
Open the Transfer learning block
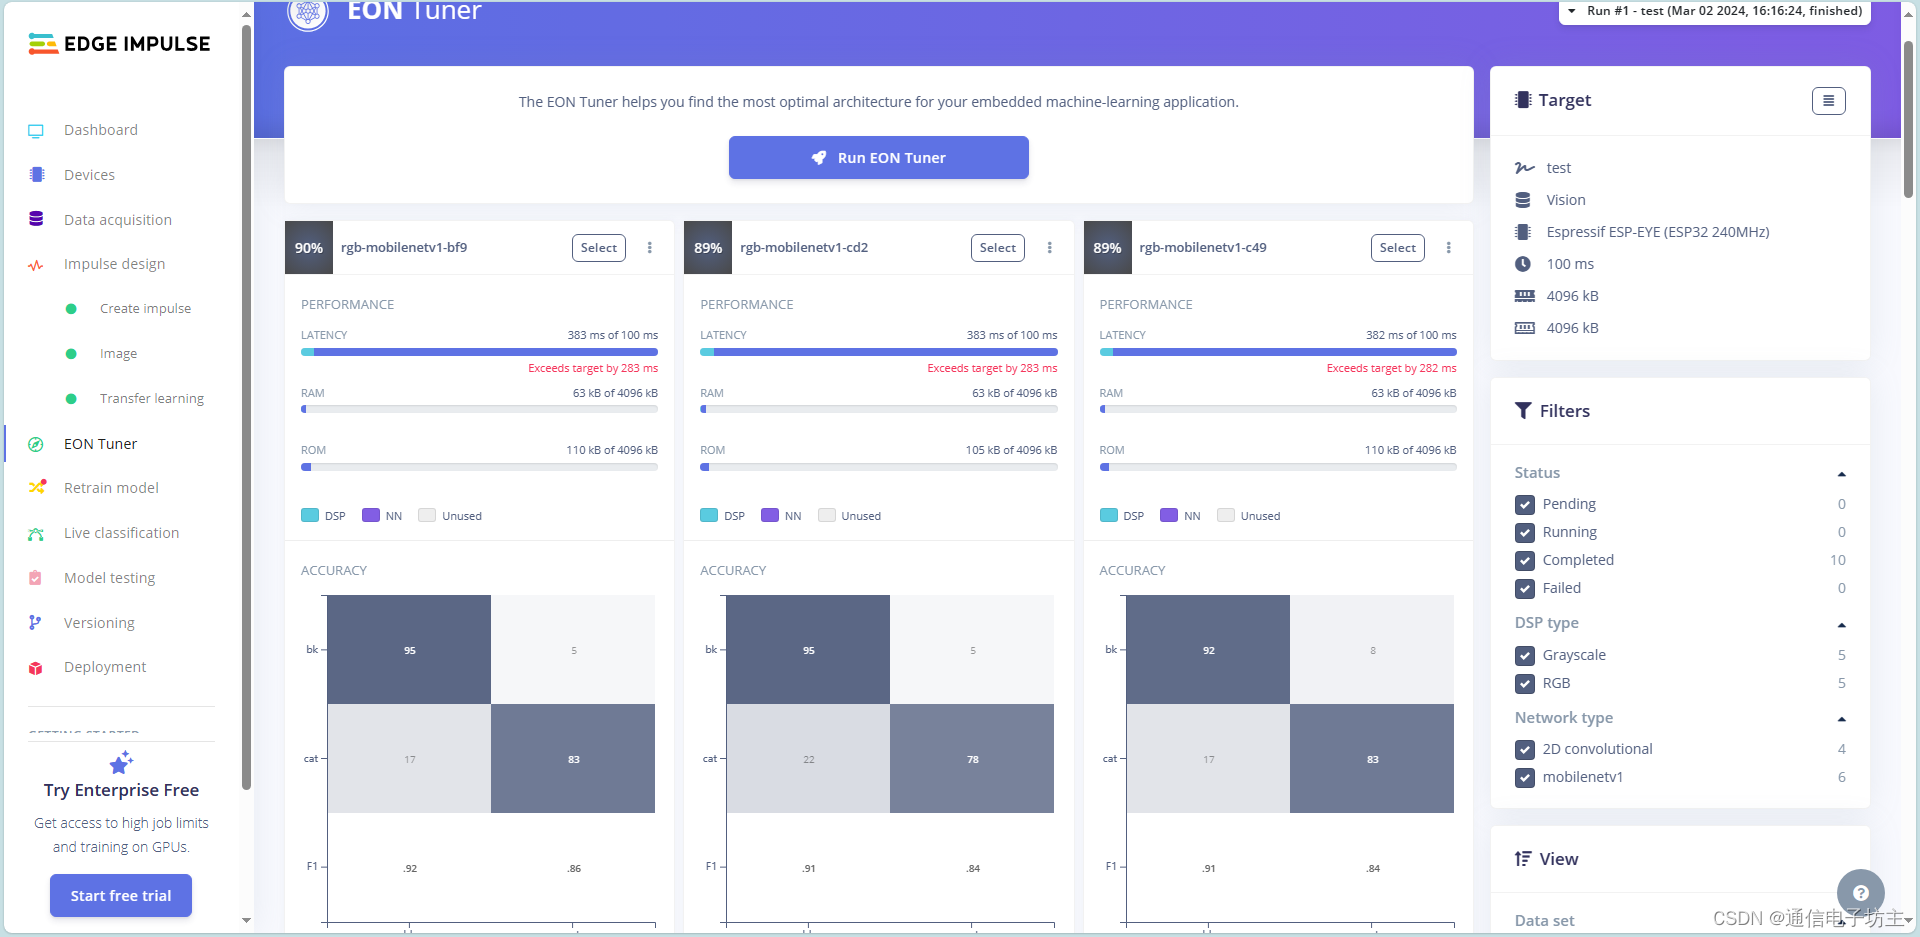(x=152, y=398)
